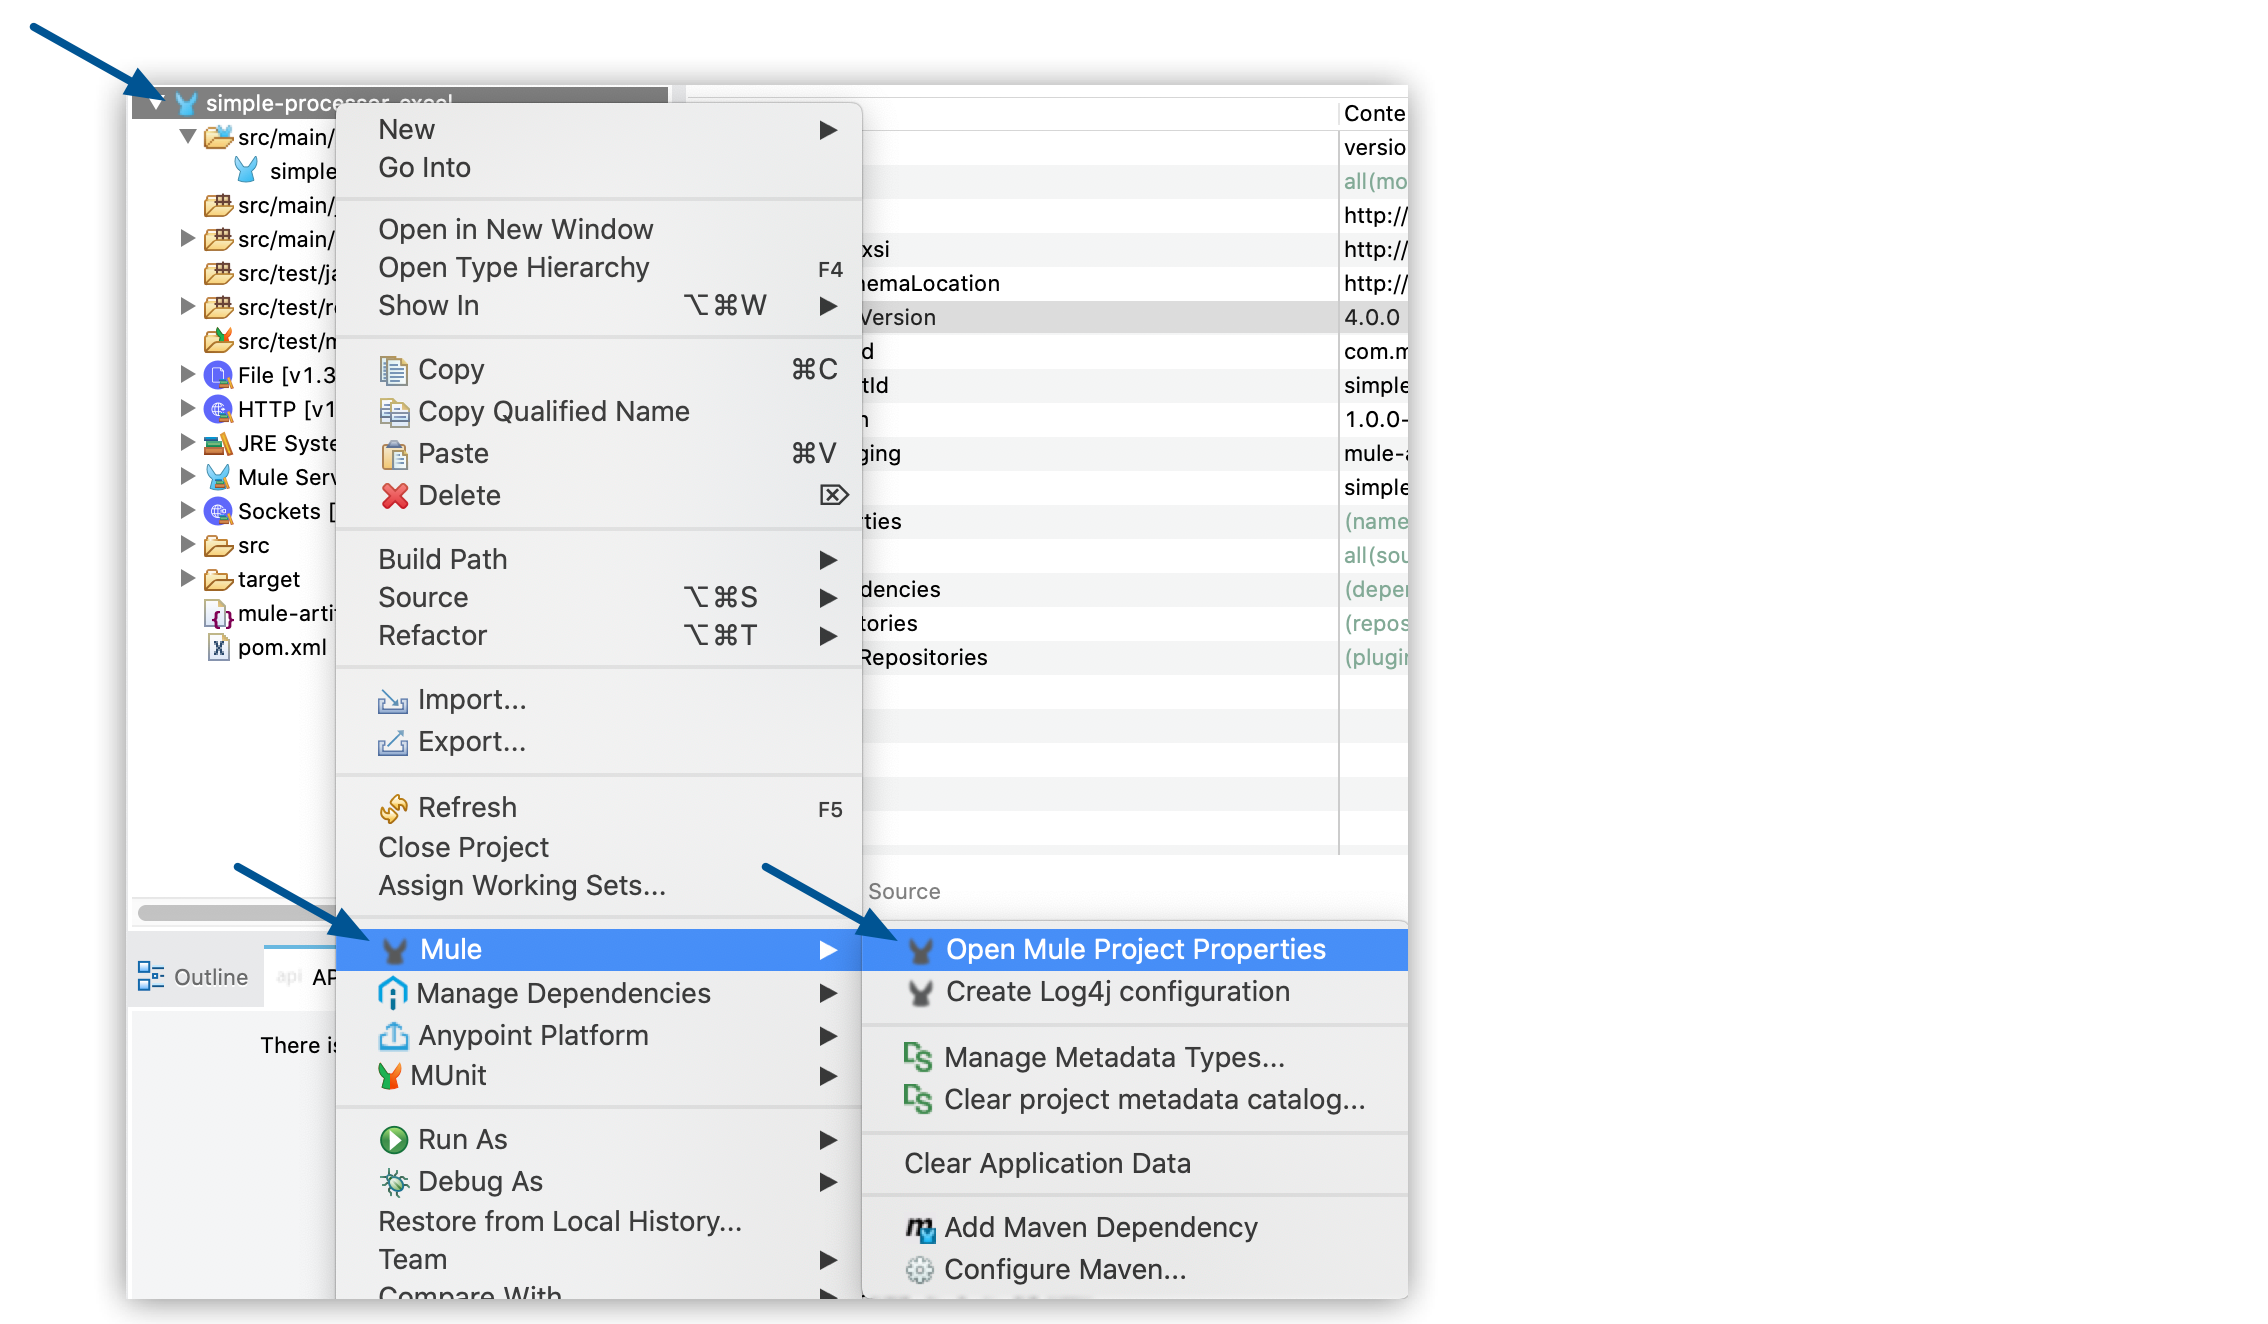Screen dimensions: 2268x1324
Task: Expand the target folder
Action: point(188,578)
